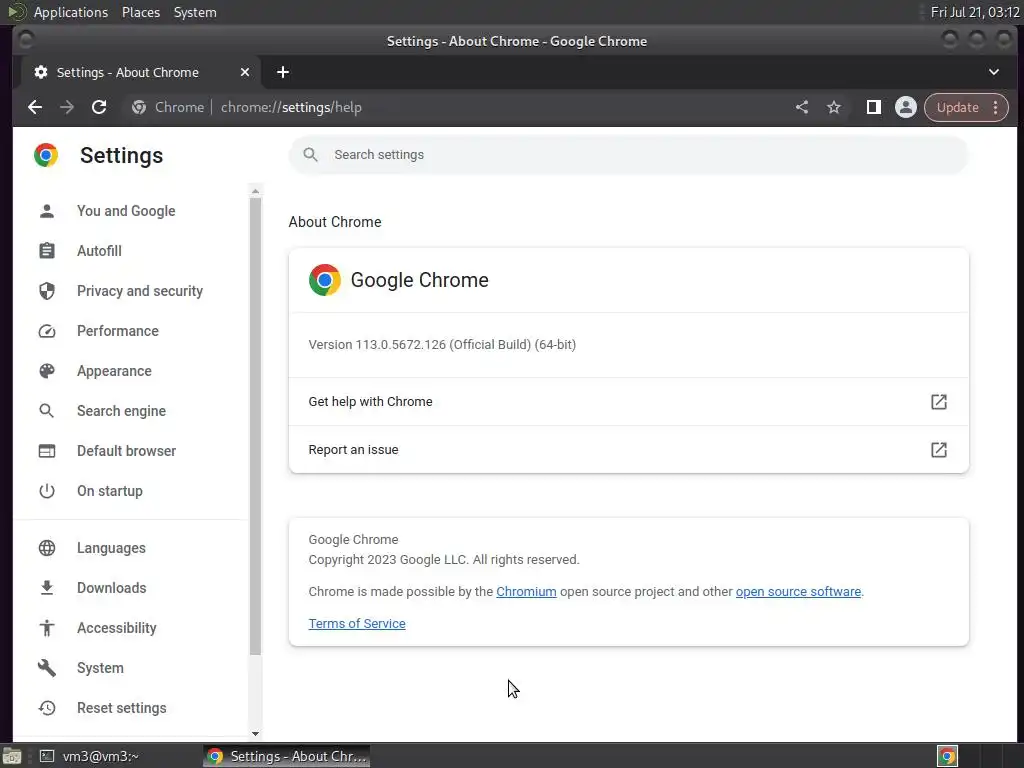Go back with the browser back arrow
This screenshot has width=1024, height=768.
35,107
